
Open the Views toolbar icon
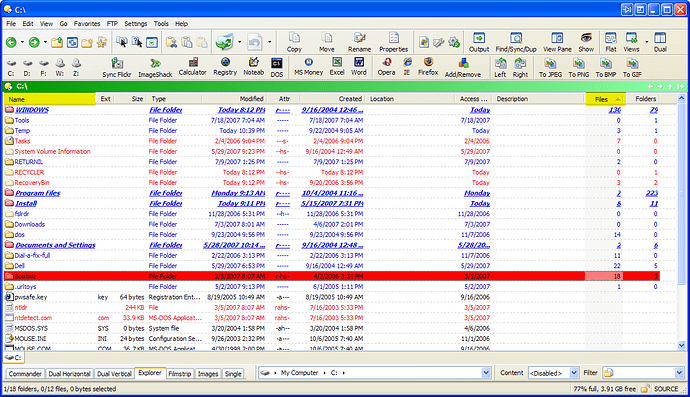pyautogui.click(x=631, y=42)
